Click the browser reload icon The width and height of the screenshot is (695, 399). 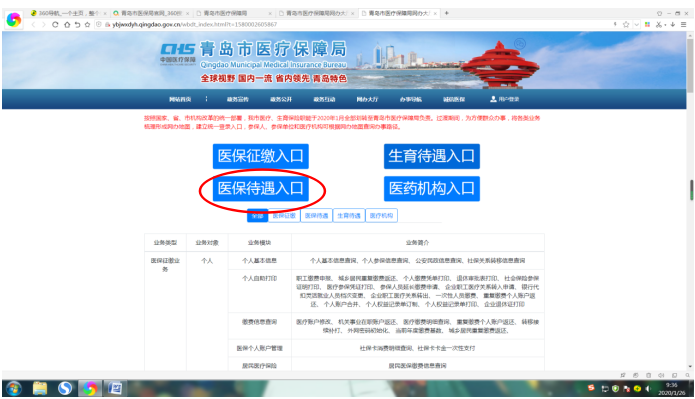pos(55,24)
